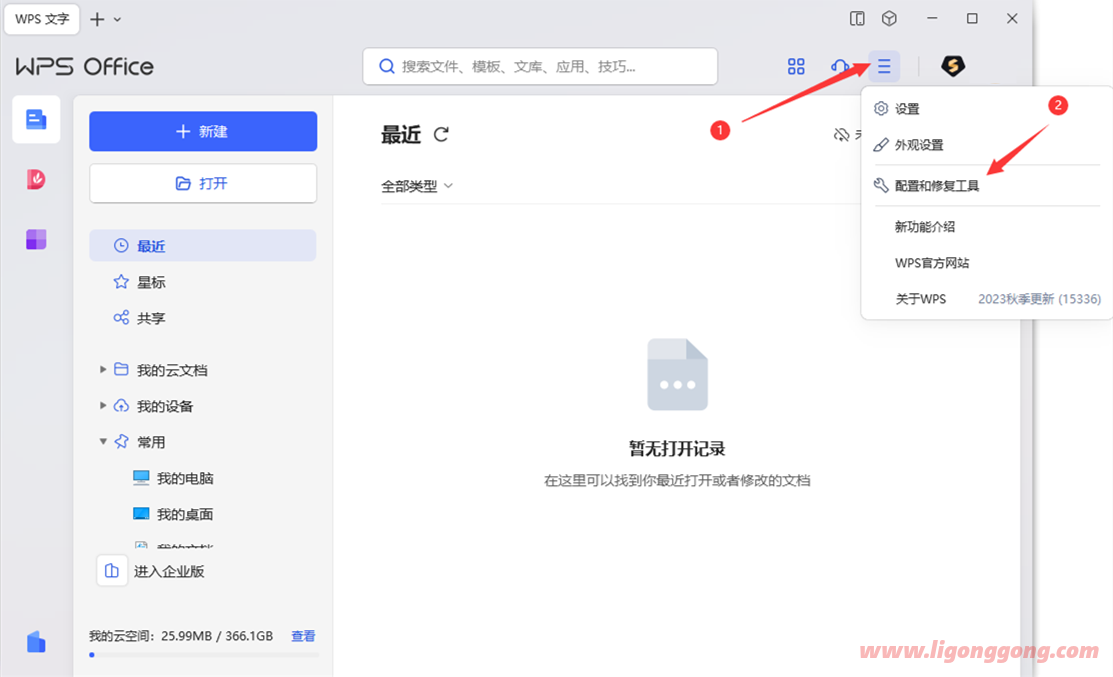Refresh the recent list with the reload icon
Viewport: 1113px width, 677px height.
tap(441, 134)
